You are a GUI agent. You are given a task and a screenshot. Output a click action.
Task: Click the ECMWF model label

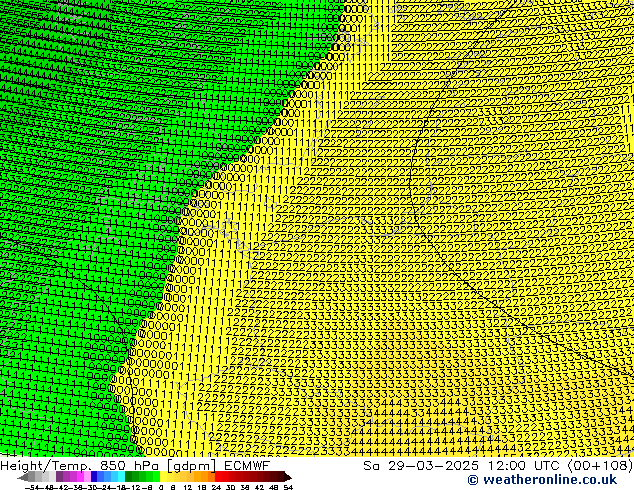[x=247, y=465]
